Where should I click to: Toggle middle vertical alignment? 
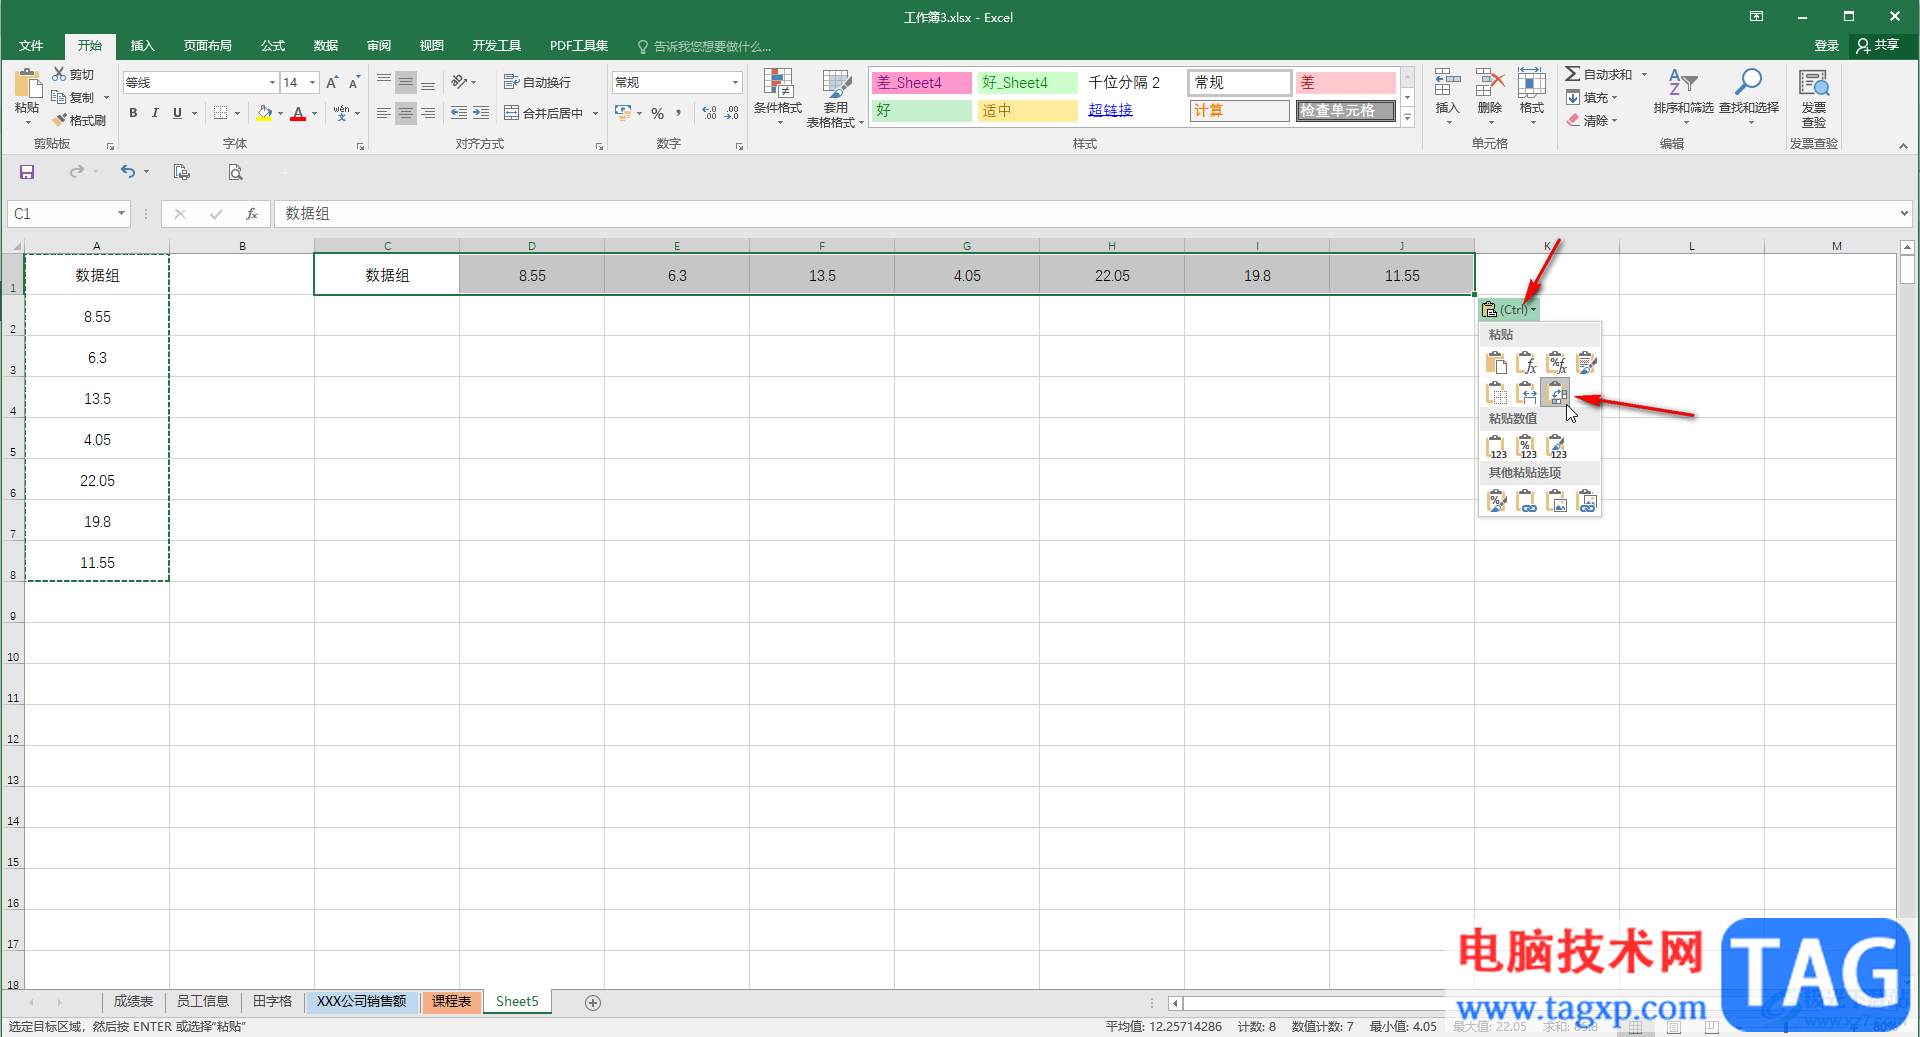406,83
